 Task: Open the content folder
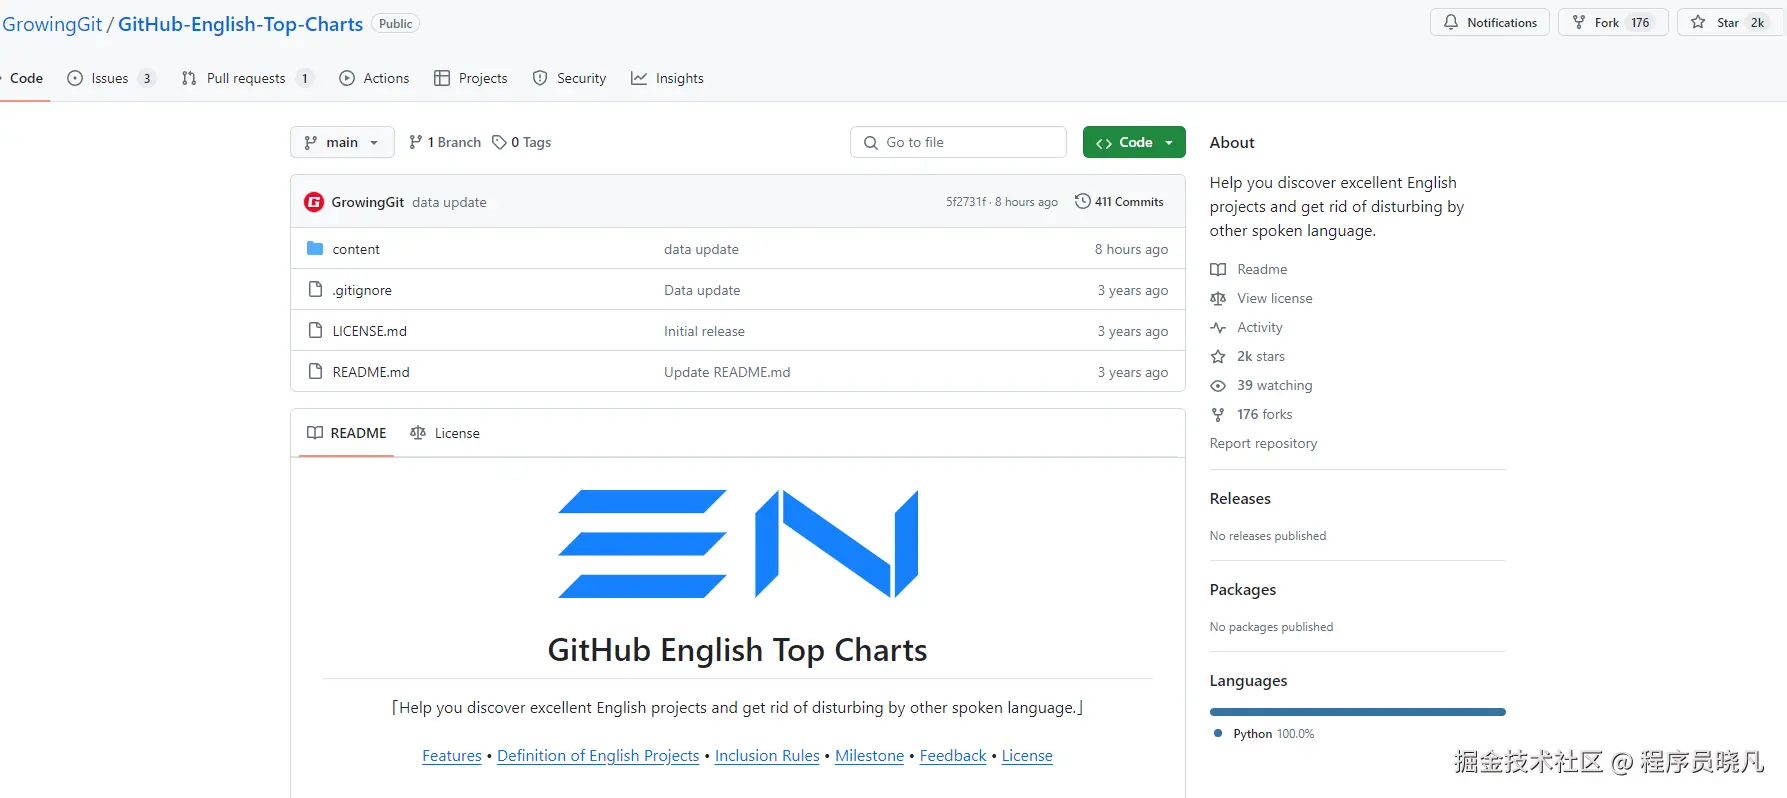coord(356,249)
